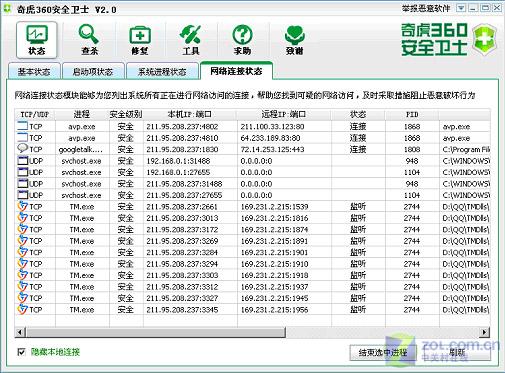Image resolution: width=505 pixels, height=373 pixels.
Task: Click the 360 shield logo icon
Action: (x=485, y=39)
